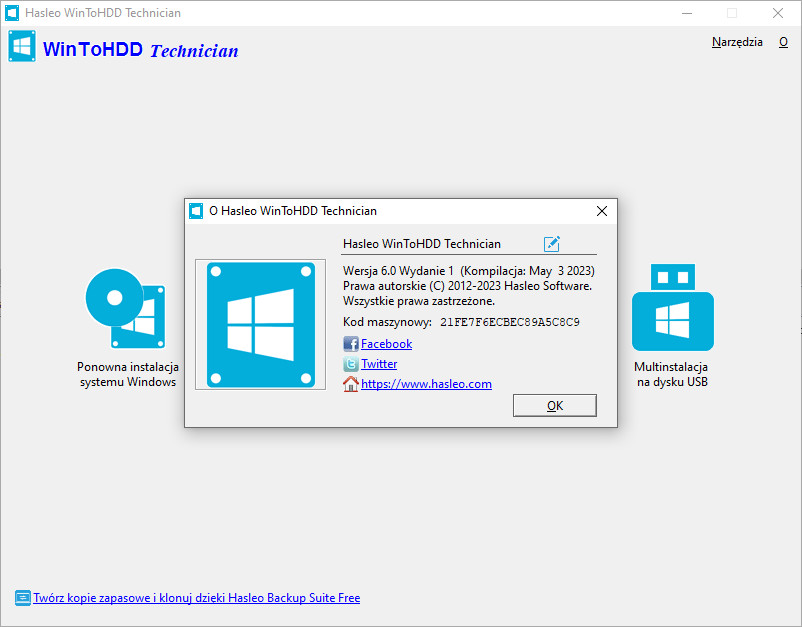802x627 pixels.
Task: Select Multinstalacja na dysku USB icon
Action: (x=673, y=307)
